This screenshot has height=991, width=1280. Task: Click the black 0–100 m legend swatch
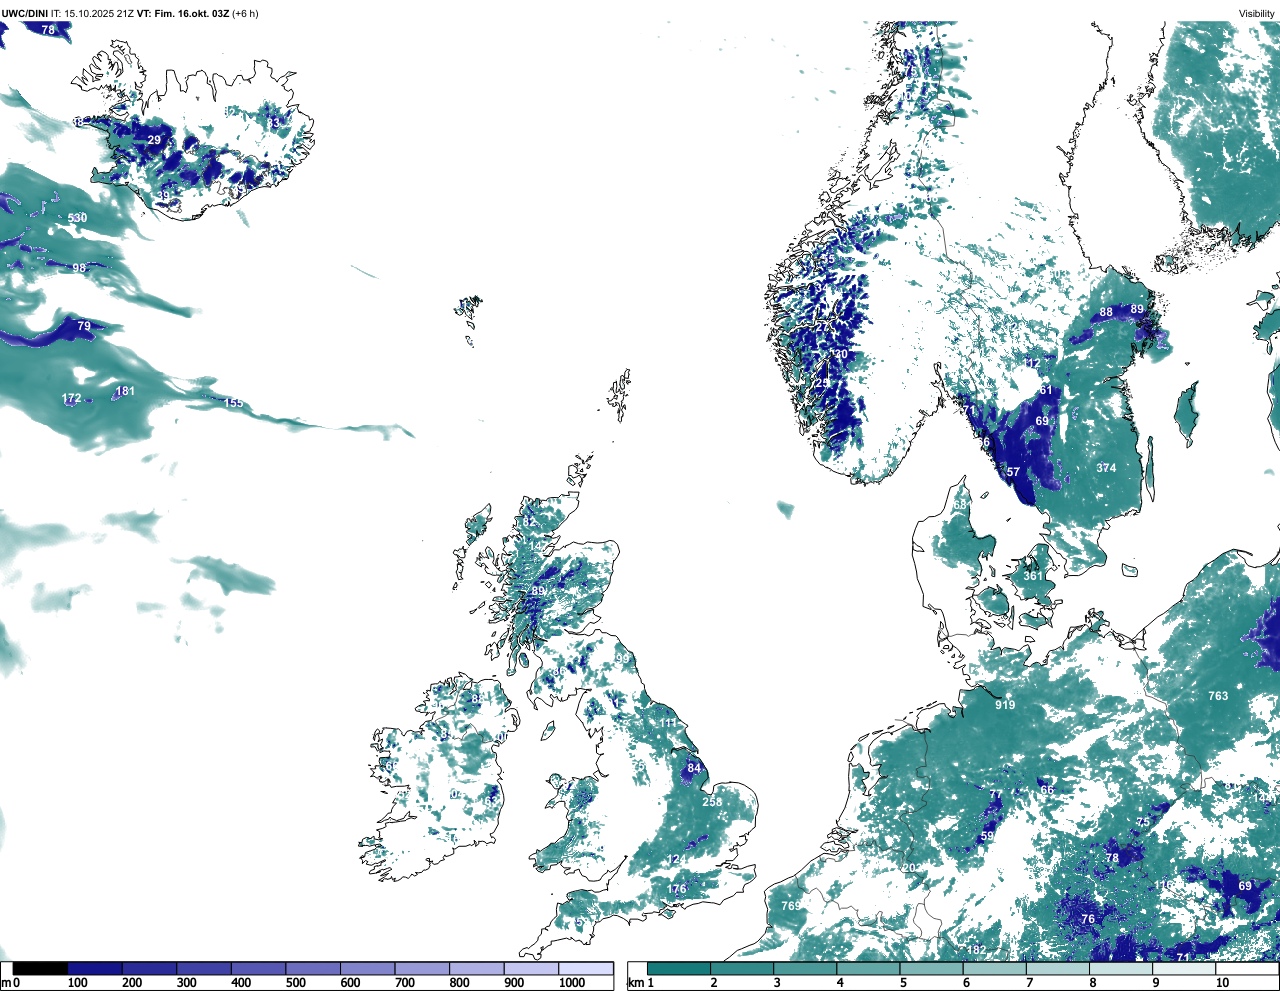click(41, 968)
